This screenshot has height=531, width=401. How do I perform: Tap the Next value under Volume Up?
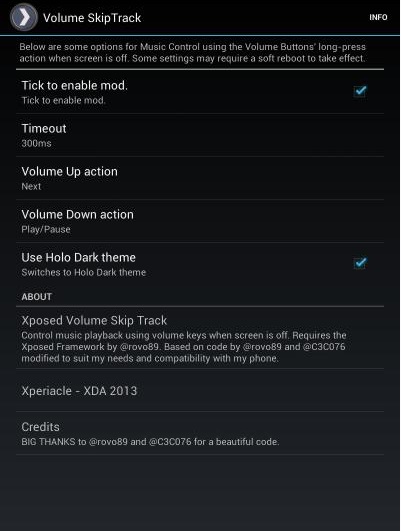pos(31,186)
